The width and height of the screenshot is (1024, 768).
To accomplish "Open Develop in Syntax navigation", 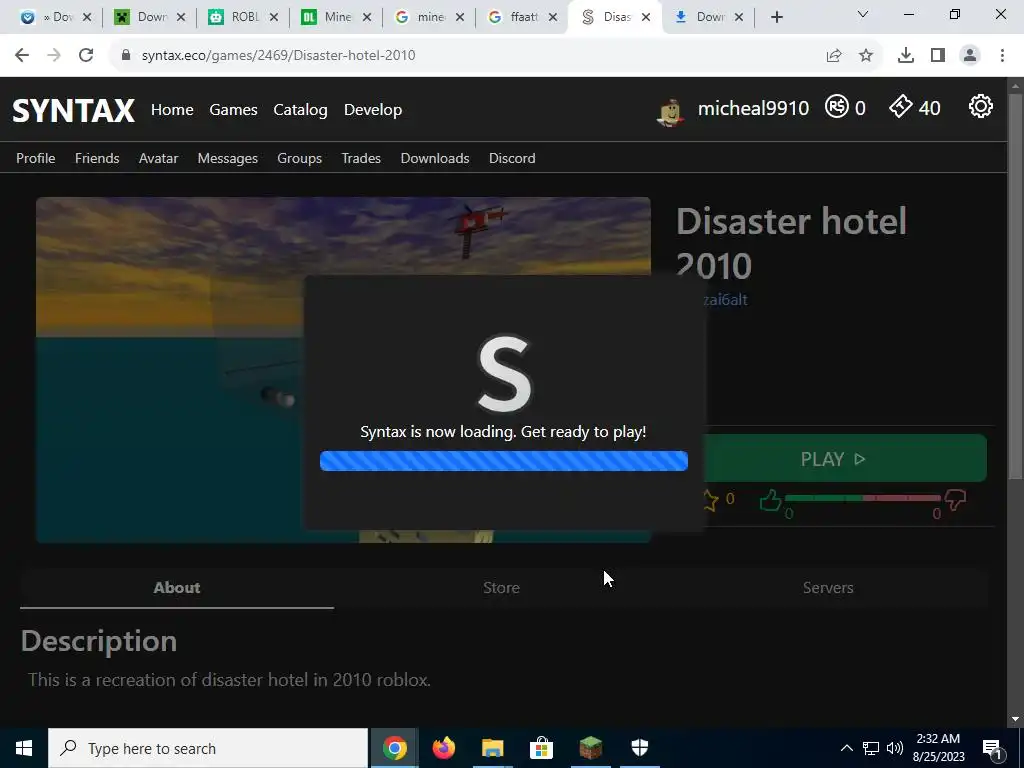I will click(x=373, y=110).
